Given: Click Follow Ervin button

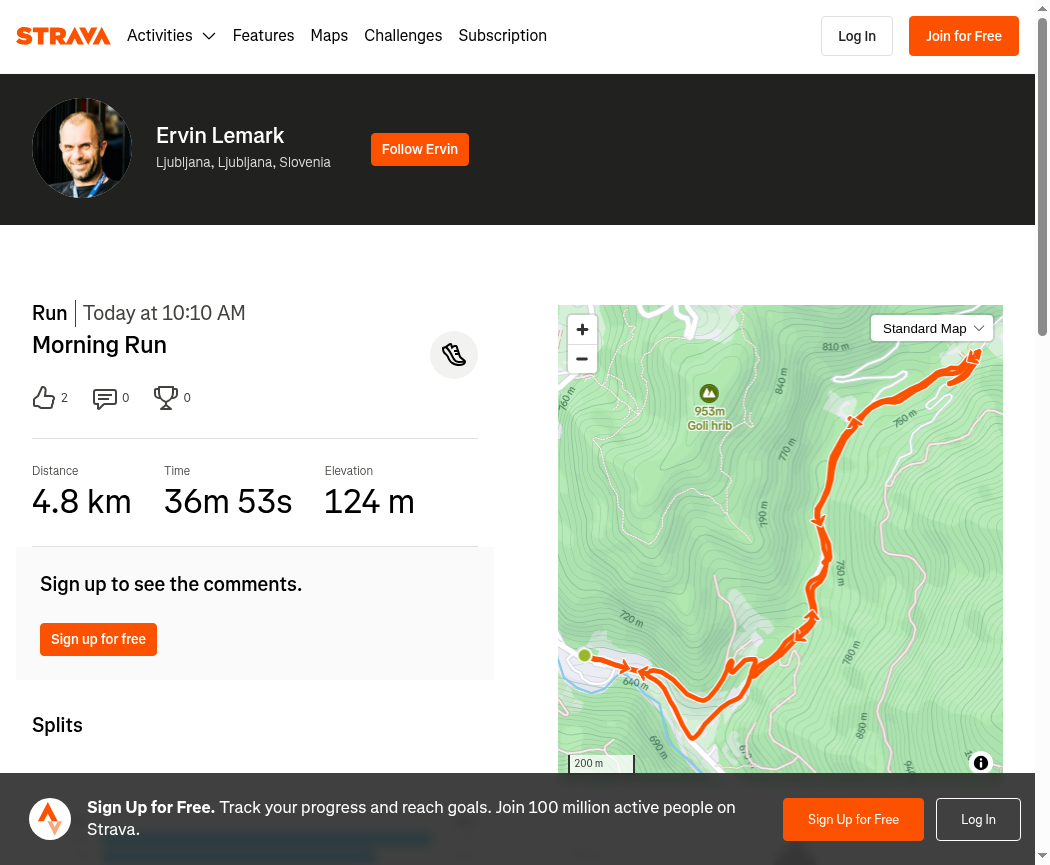Looking at the screenshot, I should 420,149.
